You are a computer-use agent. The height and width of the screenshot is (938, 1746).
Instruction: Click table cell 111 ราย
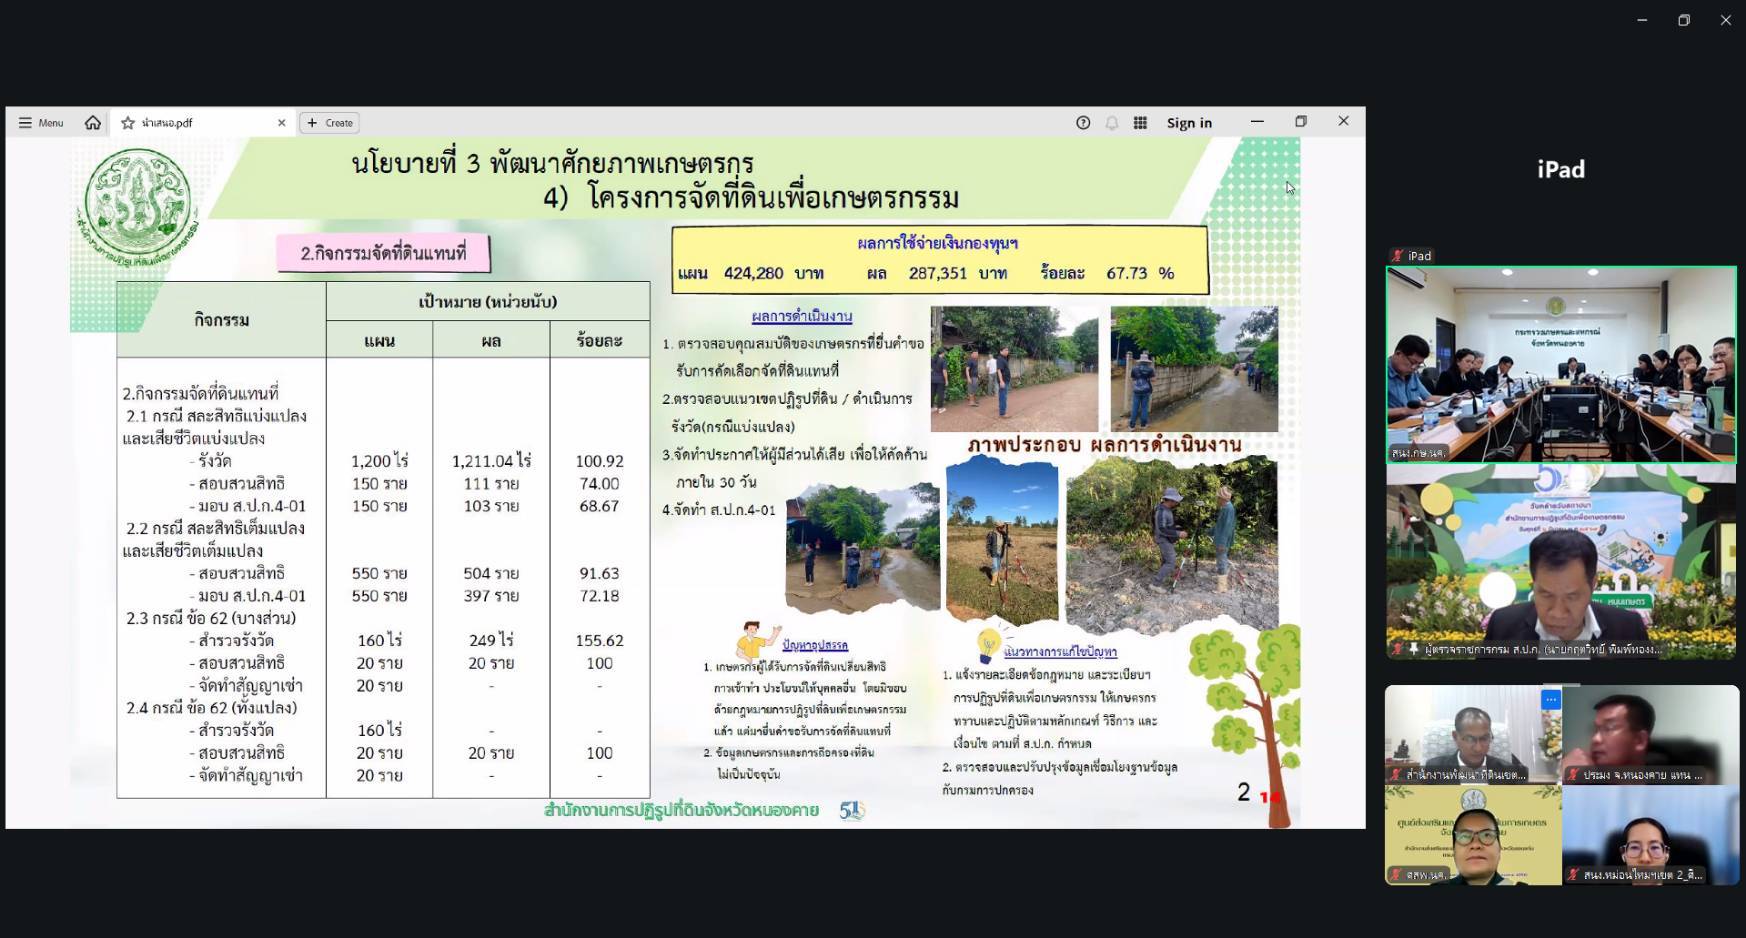pos(491,484)
